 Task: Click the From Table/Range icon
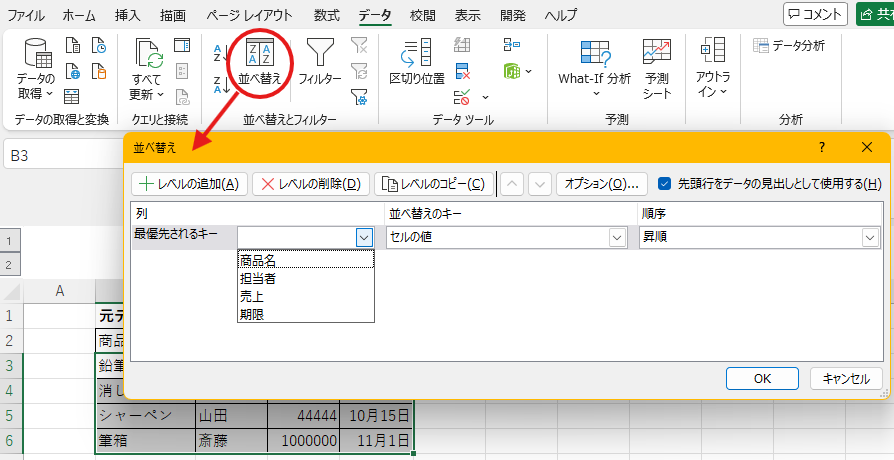72,96
